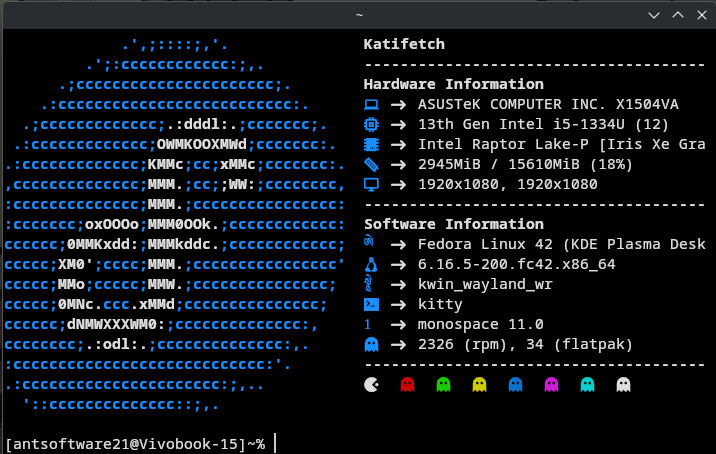Click the memory ruler icon beside 2945MiB
This screenshot has height=454, width=716.
tap(371, 164)
